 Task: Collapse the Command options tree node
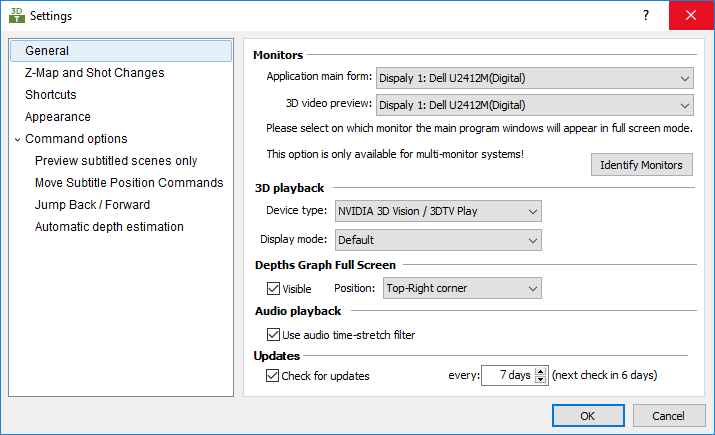[17, 139]
